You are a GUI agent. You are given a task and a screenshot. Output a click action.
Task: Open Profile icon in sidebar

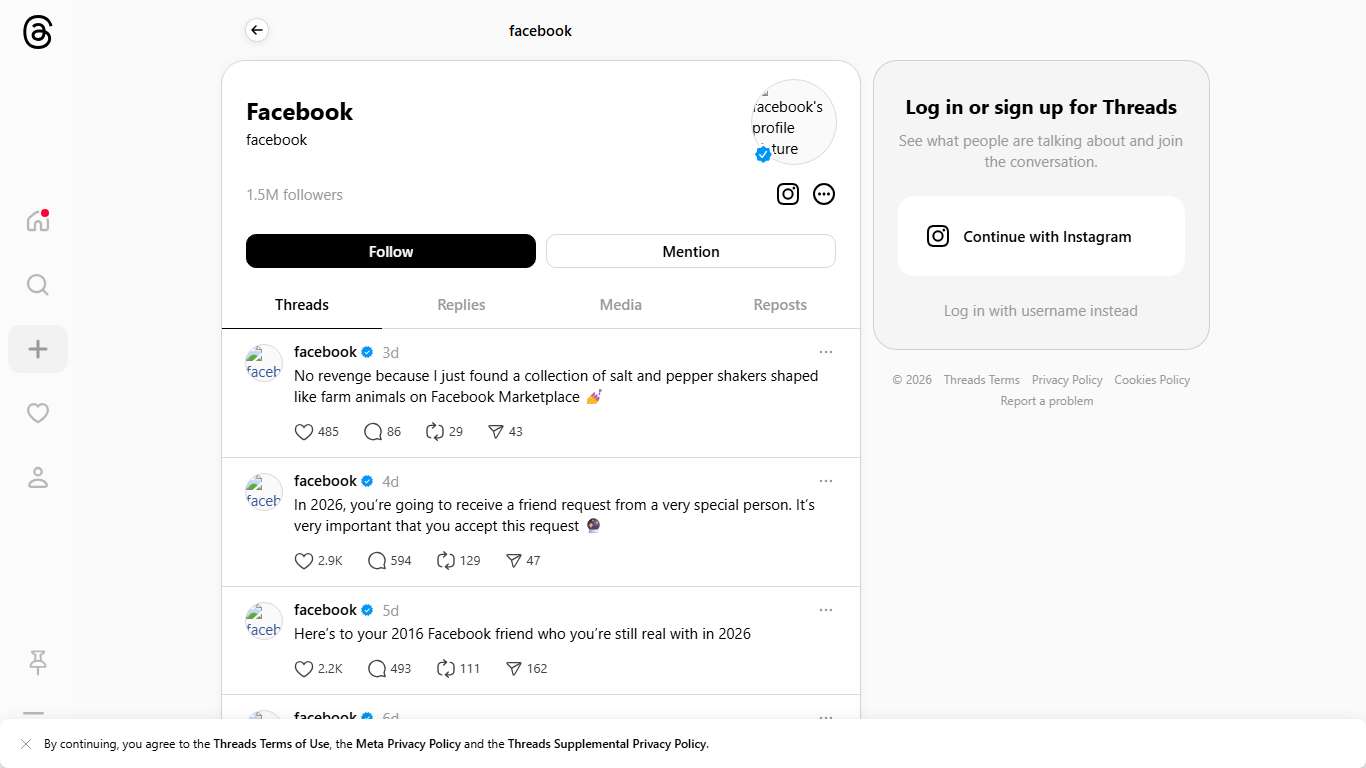coord(38,478)
